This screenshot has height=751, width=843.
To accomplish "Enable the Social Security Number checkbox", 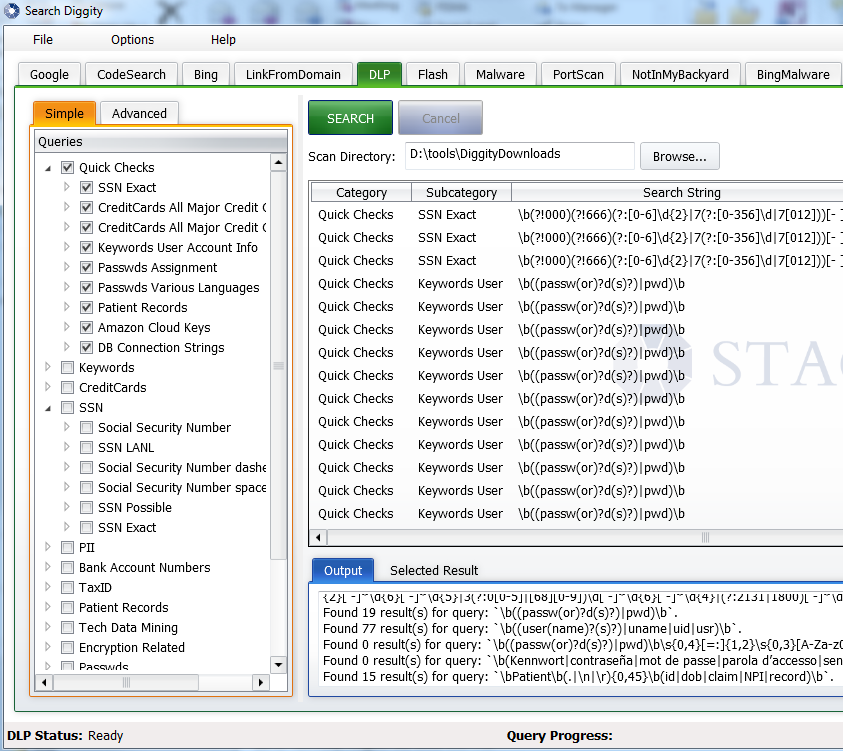I will (86, 428).
